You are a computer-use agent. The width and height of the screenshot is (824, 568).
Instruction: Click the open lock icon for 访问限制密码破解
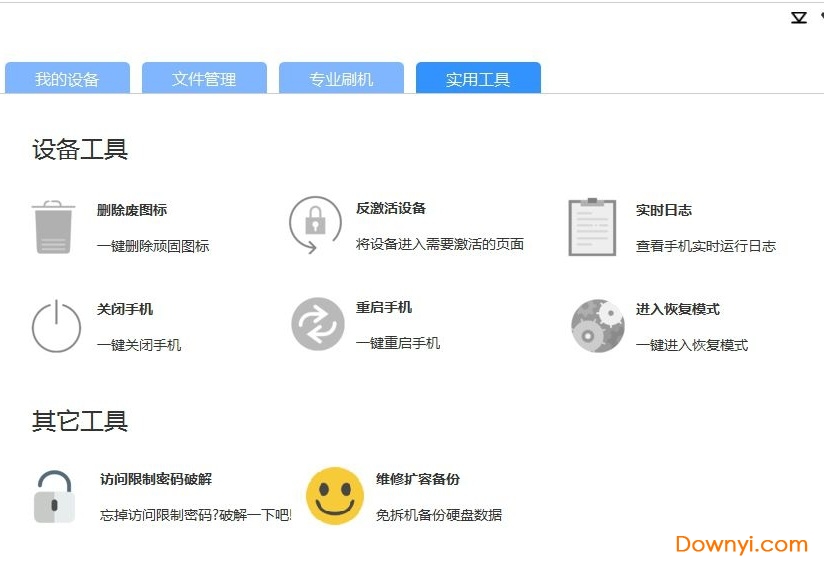pos(54,497)
